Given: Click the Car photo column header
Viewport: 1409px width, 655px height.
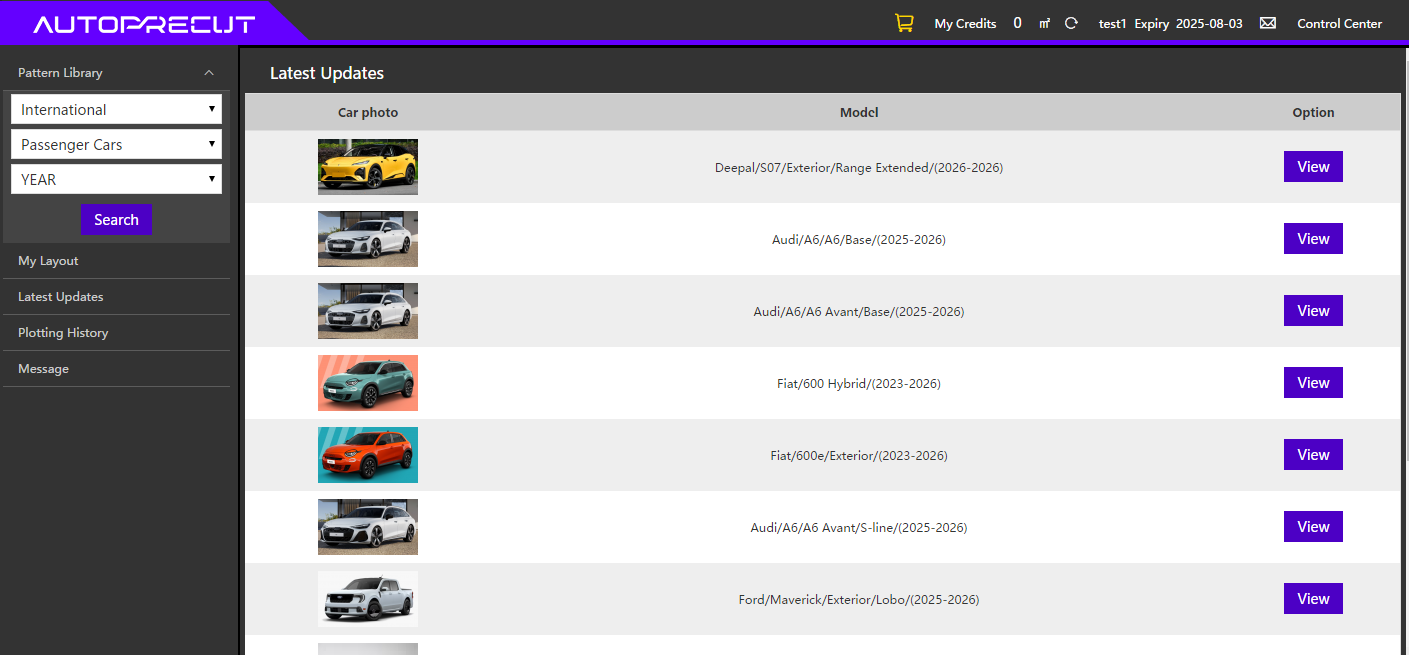Looking at the screenshot, I should pyautogui.click(x=368, y=112).
